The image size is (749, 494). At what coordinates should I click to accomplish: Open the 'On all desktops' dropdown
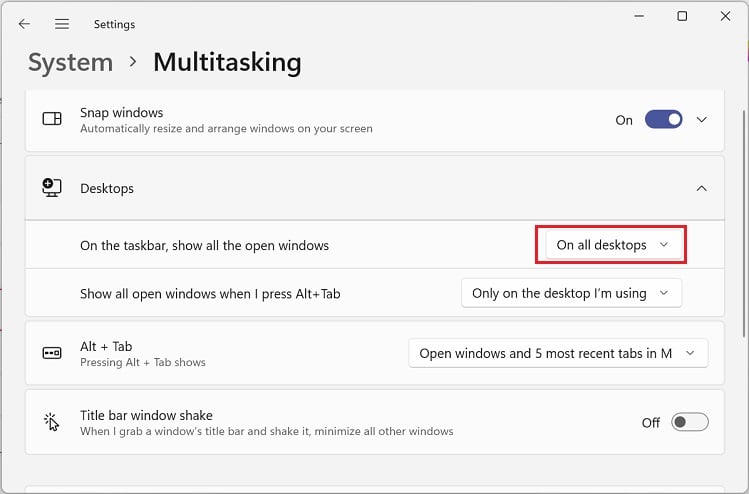click(613, 245)
